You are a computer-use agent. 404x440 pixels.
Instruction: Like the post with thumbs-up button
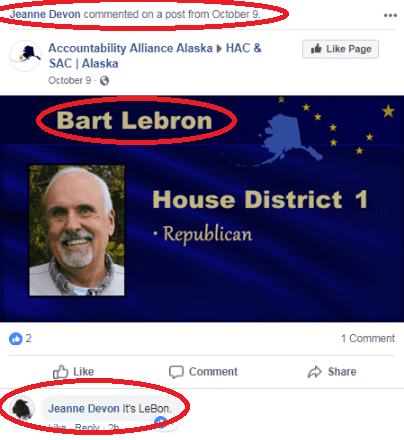click(x=73, y=372)
